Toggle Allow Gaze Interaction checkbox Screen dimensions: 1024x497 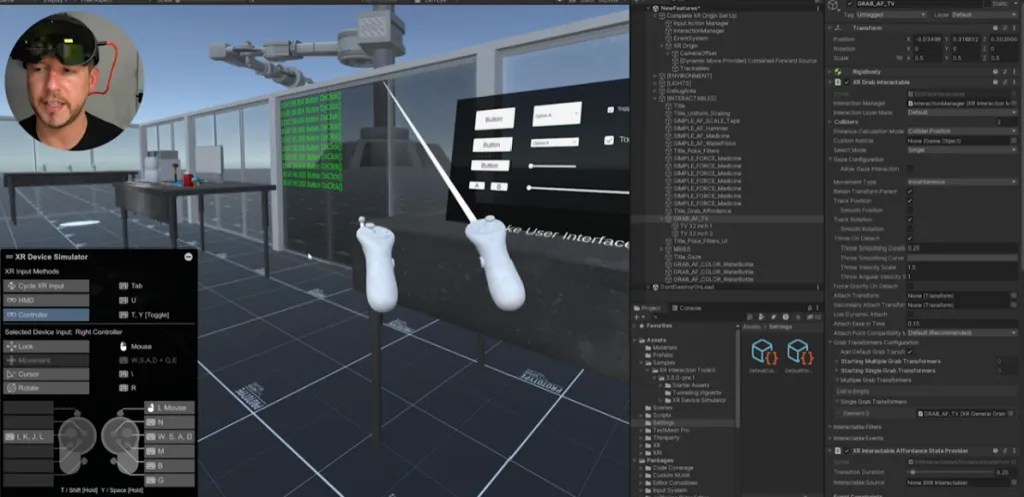coord(910,168)
